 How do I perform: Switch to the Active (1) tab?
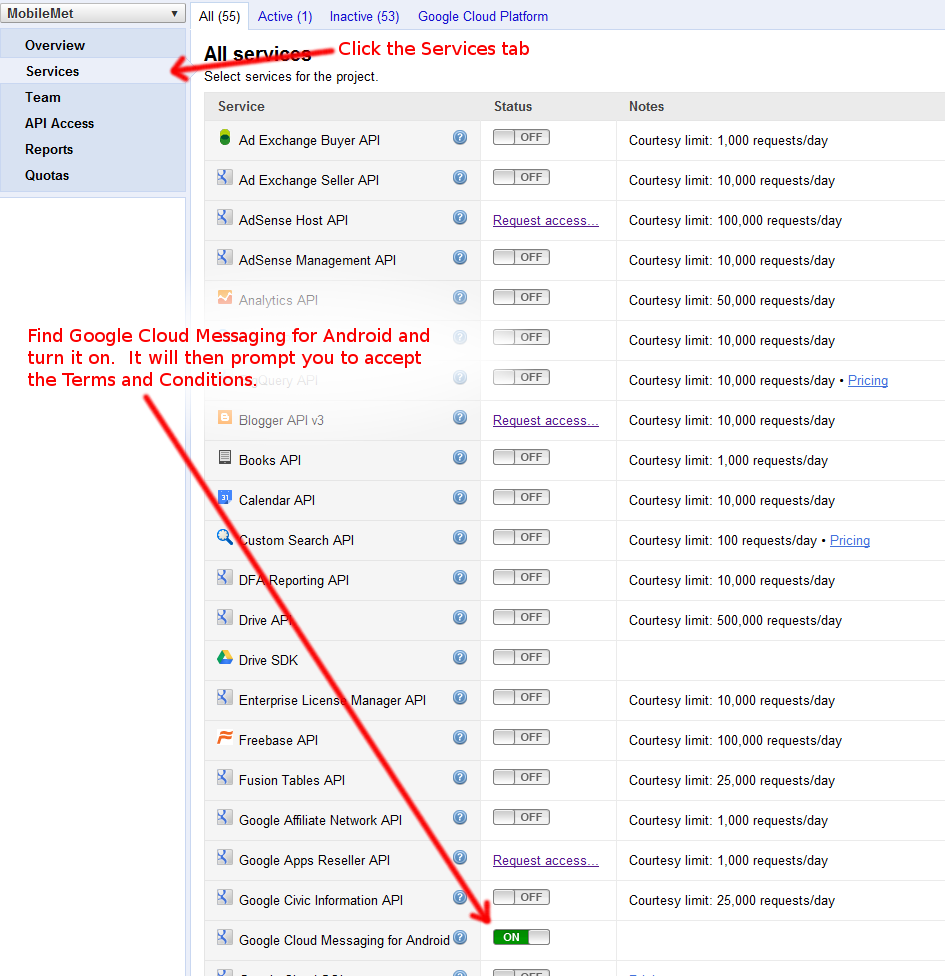coord(285,16)
